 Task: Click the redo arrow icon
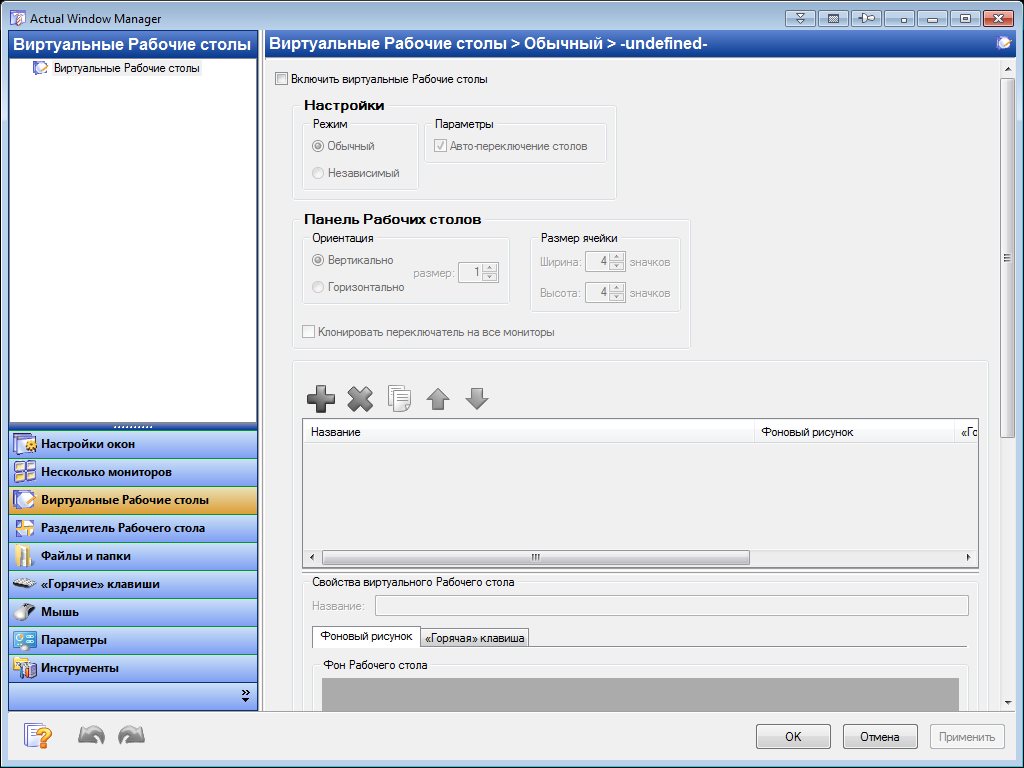(131, 737)
